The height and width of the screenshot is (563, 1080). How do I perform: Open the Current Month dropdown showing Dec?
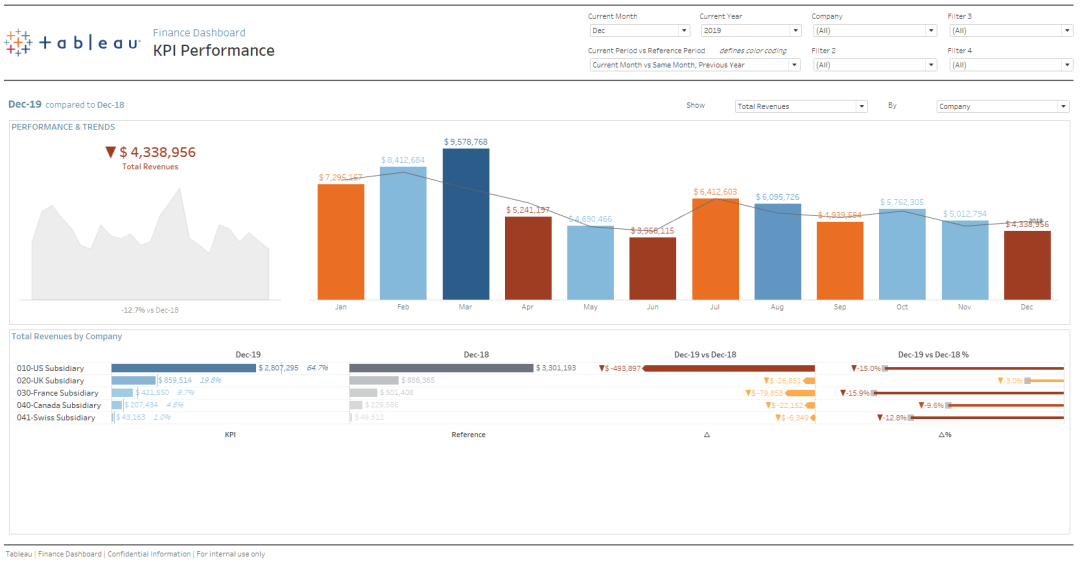(640, 30)
